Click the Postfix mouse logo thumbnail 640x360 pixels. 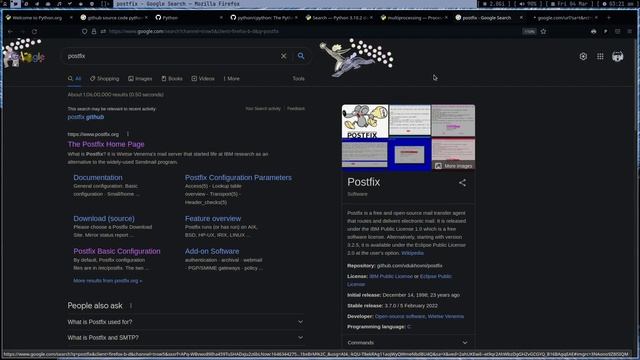365,121
